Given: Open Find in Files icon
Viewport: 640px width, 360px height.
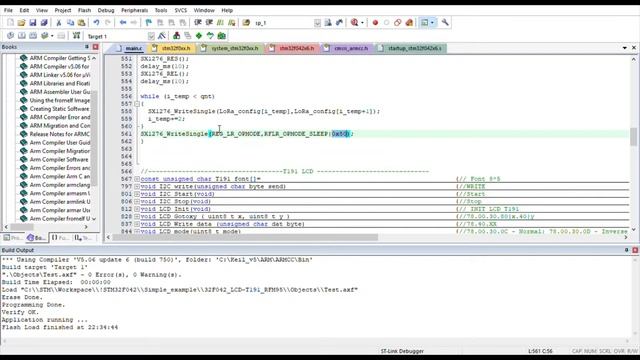Looking at the screenshot, I should [x=246, y=23].
